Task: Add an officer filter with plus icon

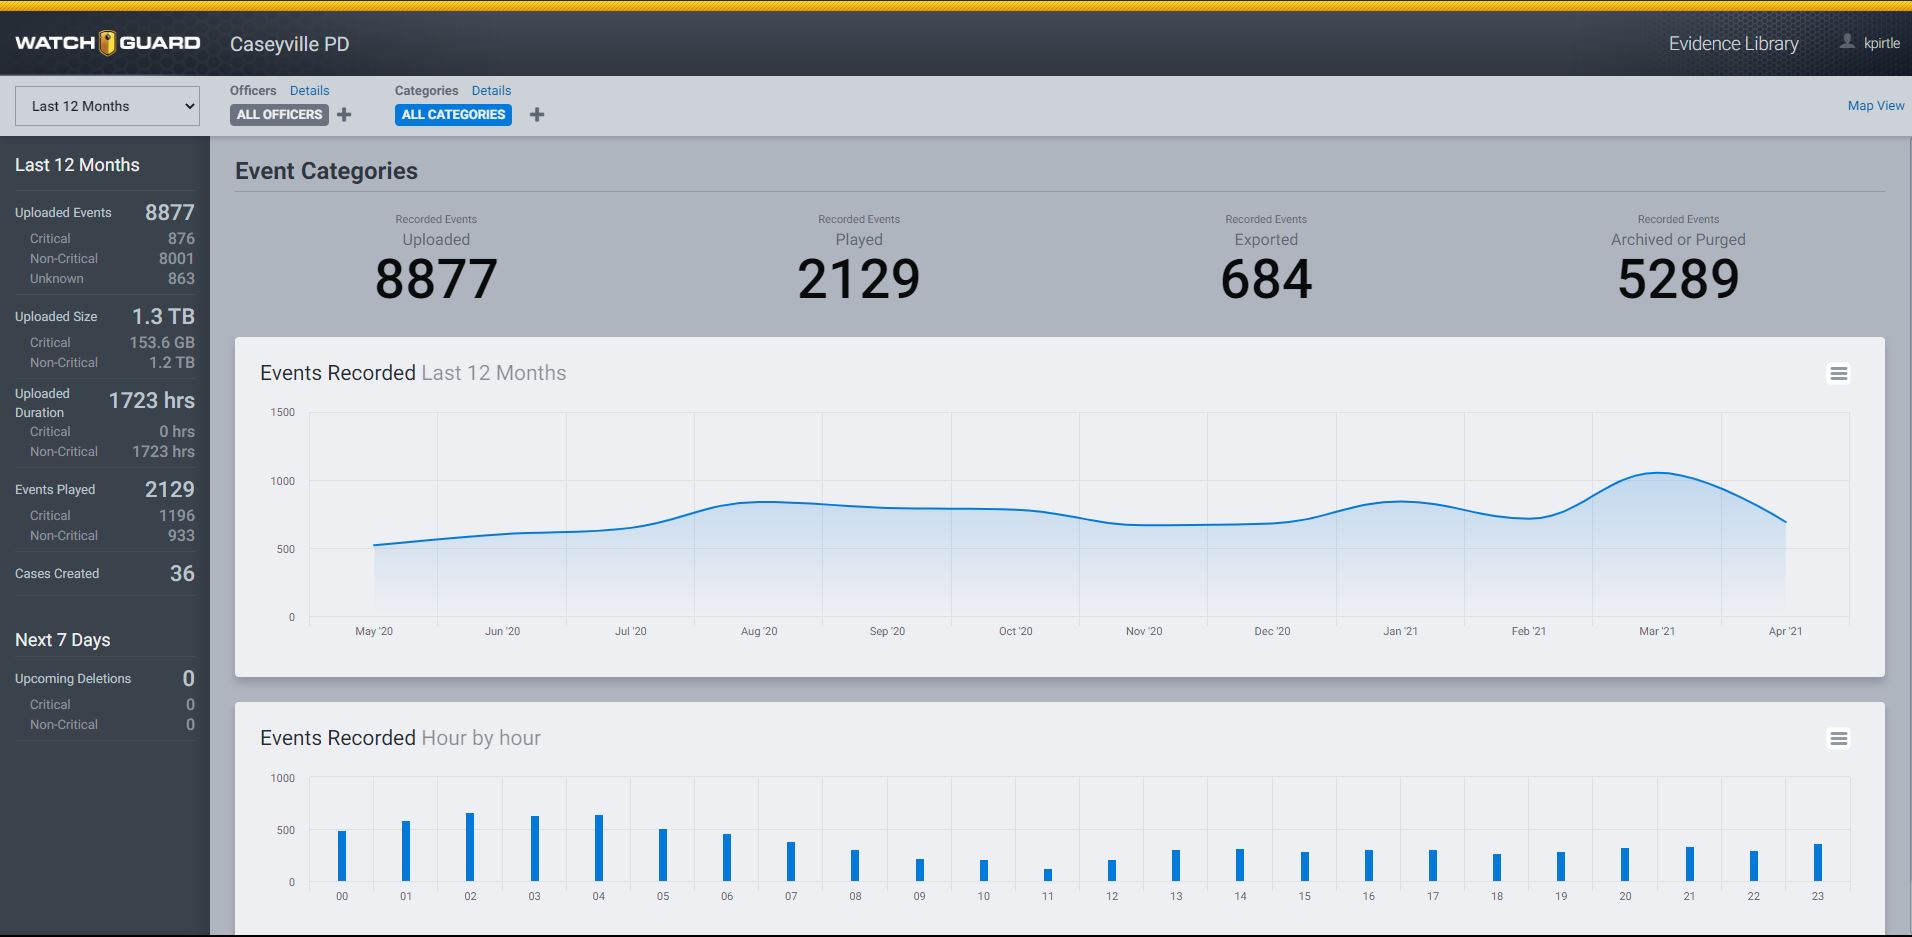Action: (x=344, y=115)
